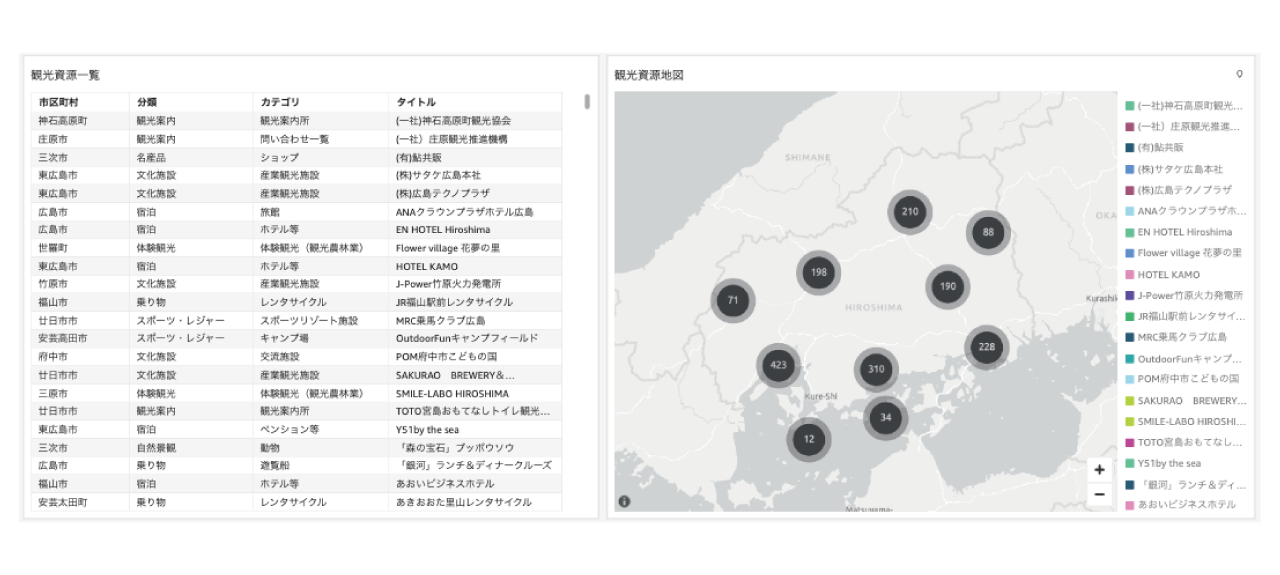Image resolution: width=1280 pixels, height=575 pixels.
Task: Sort by タイトル column header
Action: point(416,102)
